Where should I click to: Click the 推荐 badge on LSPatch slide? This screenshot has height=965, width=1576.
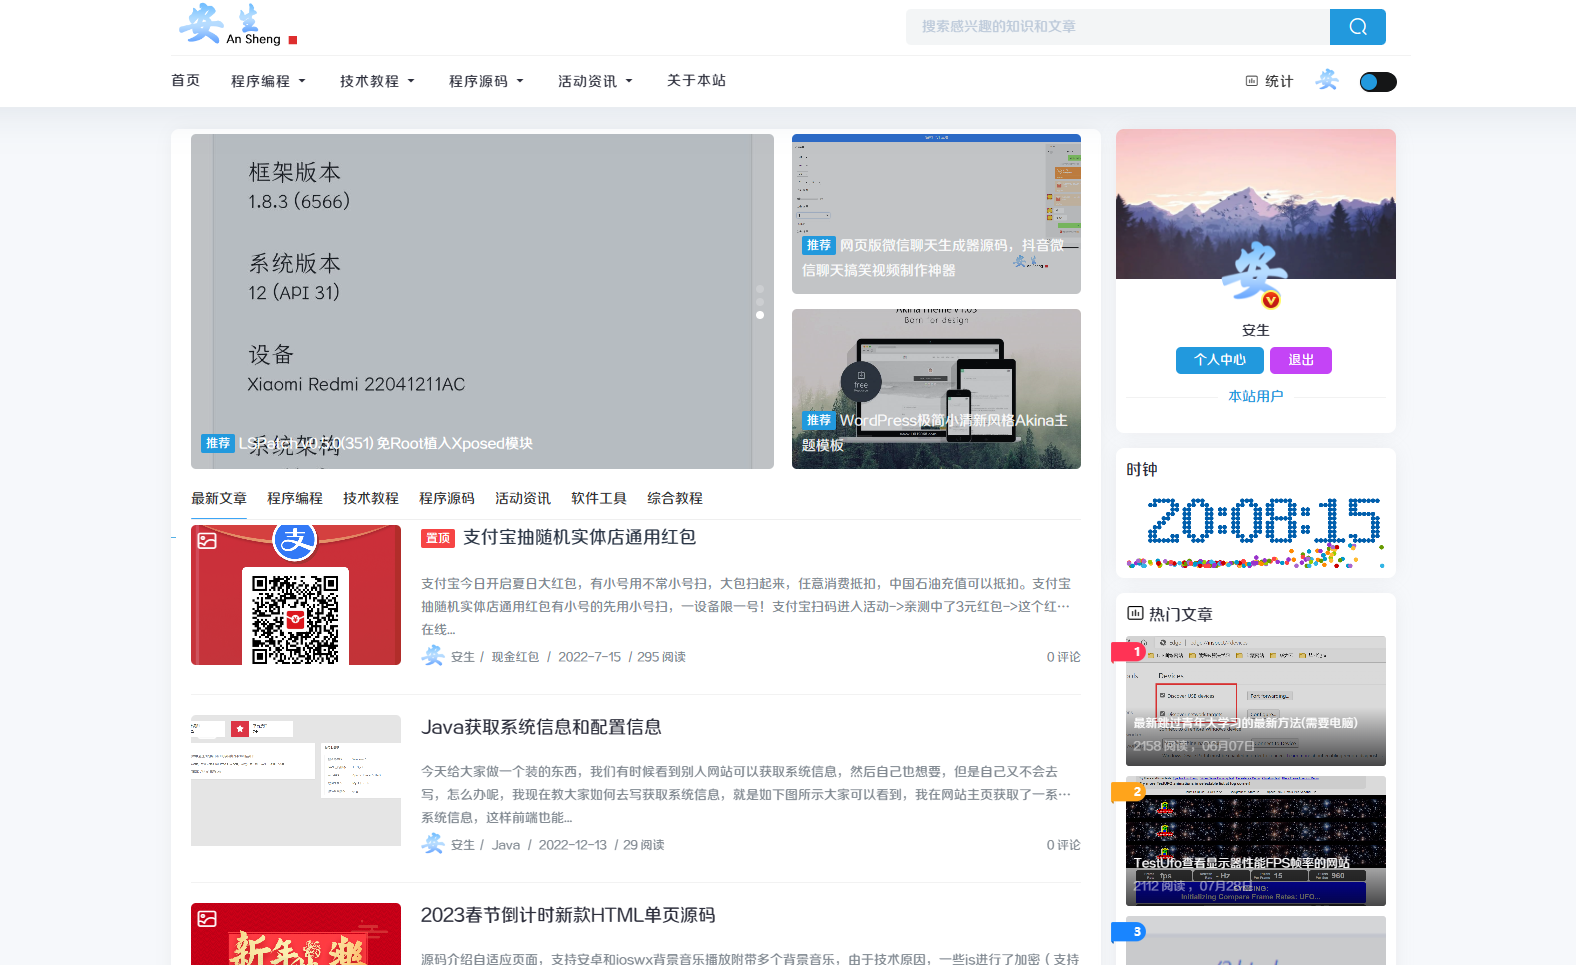tap(218, 443)
